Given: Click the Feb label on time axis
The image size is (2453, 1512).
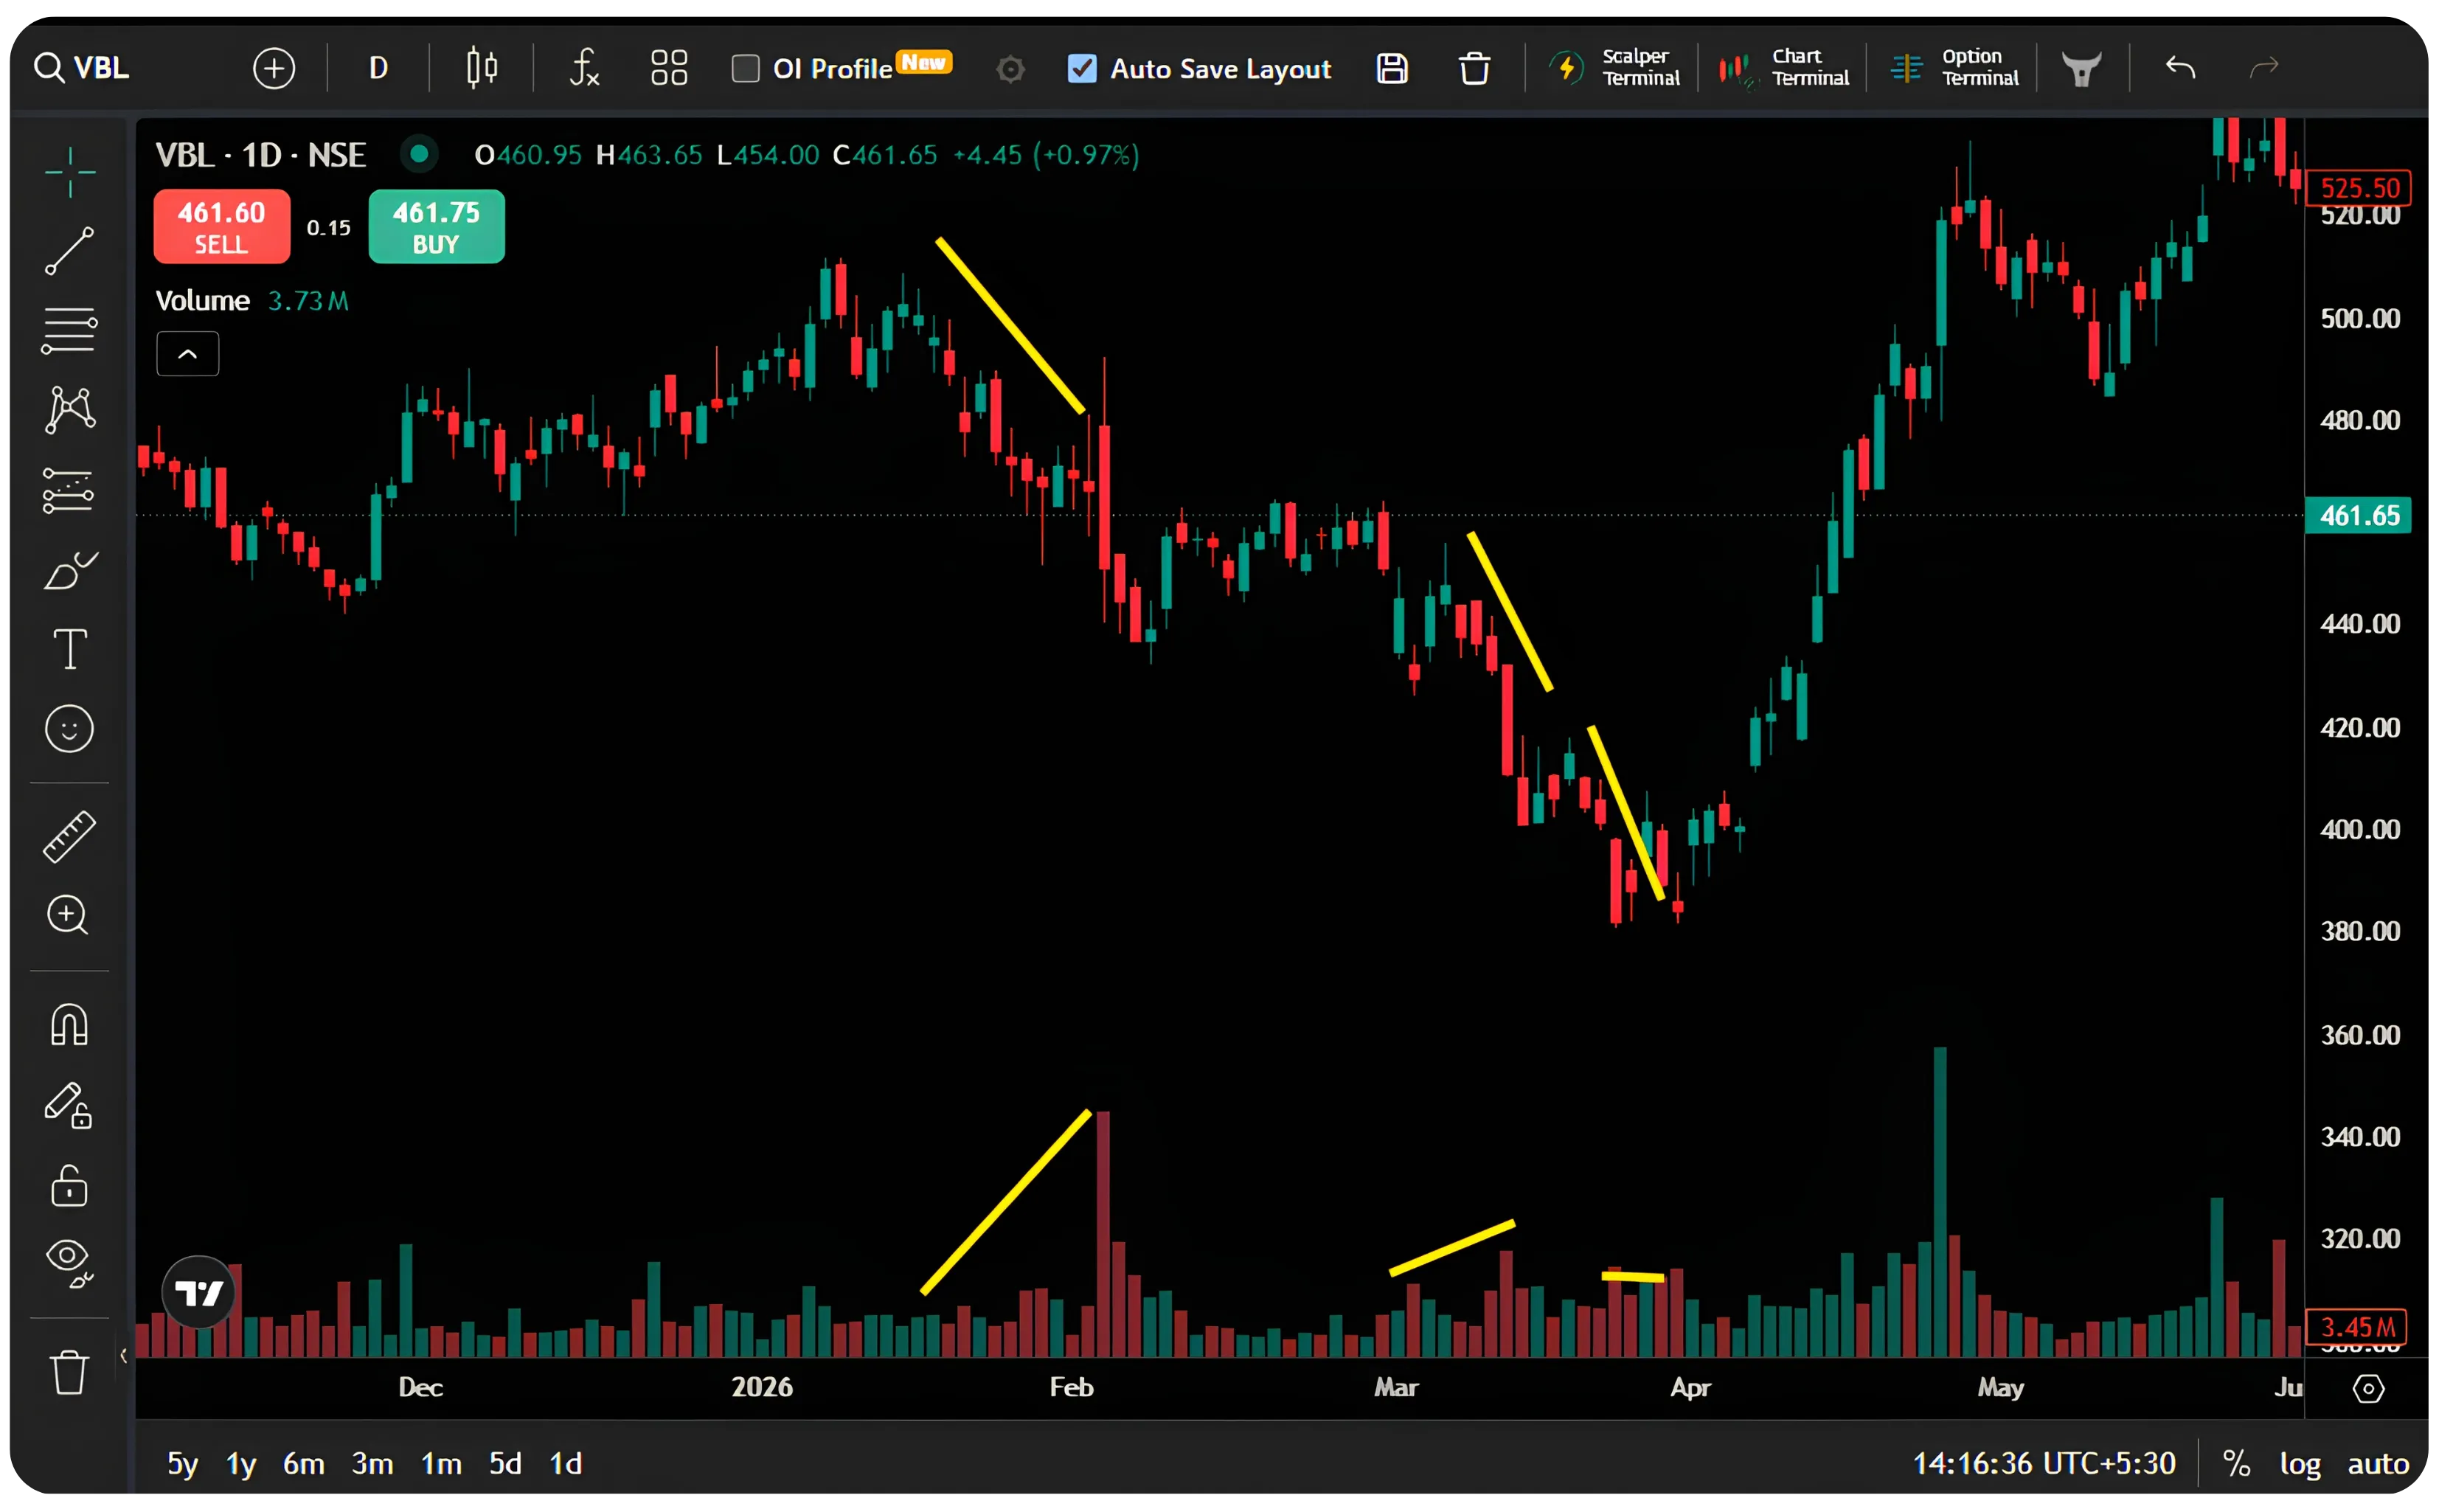Looking at the screenshot, I should click(1073, 1389).
